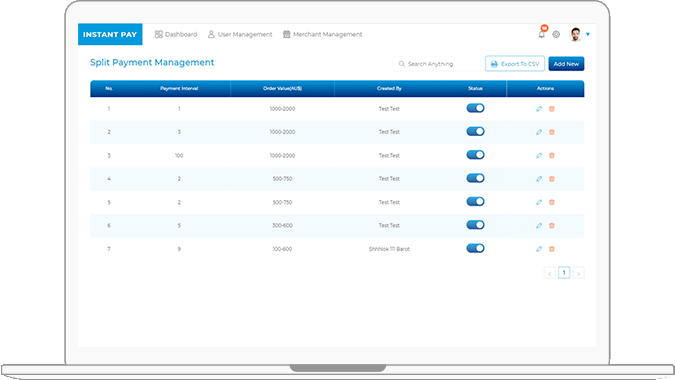Delete row 2 with the trash icon
This screenshot has width=675, height=380.
click(x=552, y=132)
